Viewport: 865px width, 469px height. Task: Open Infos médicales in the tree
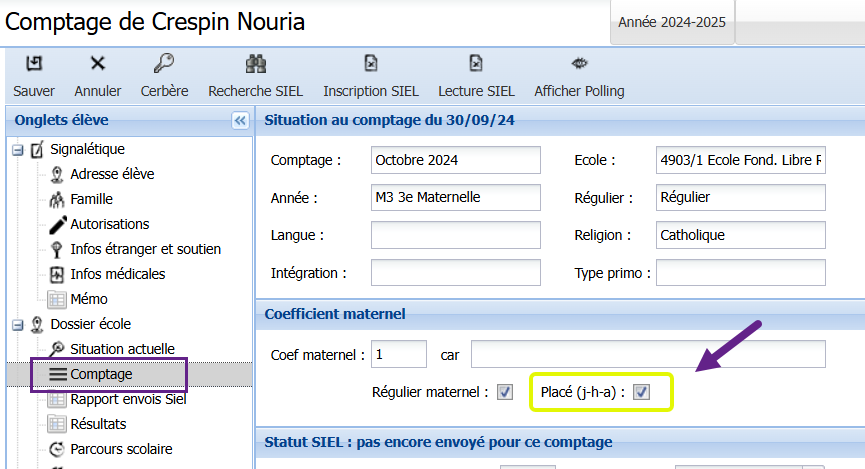tap(117, 274)
